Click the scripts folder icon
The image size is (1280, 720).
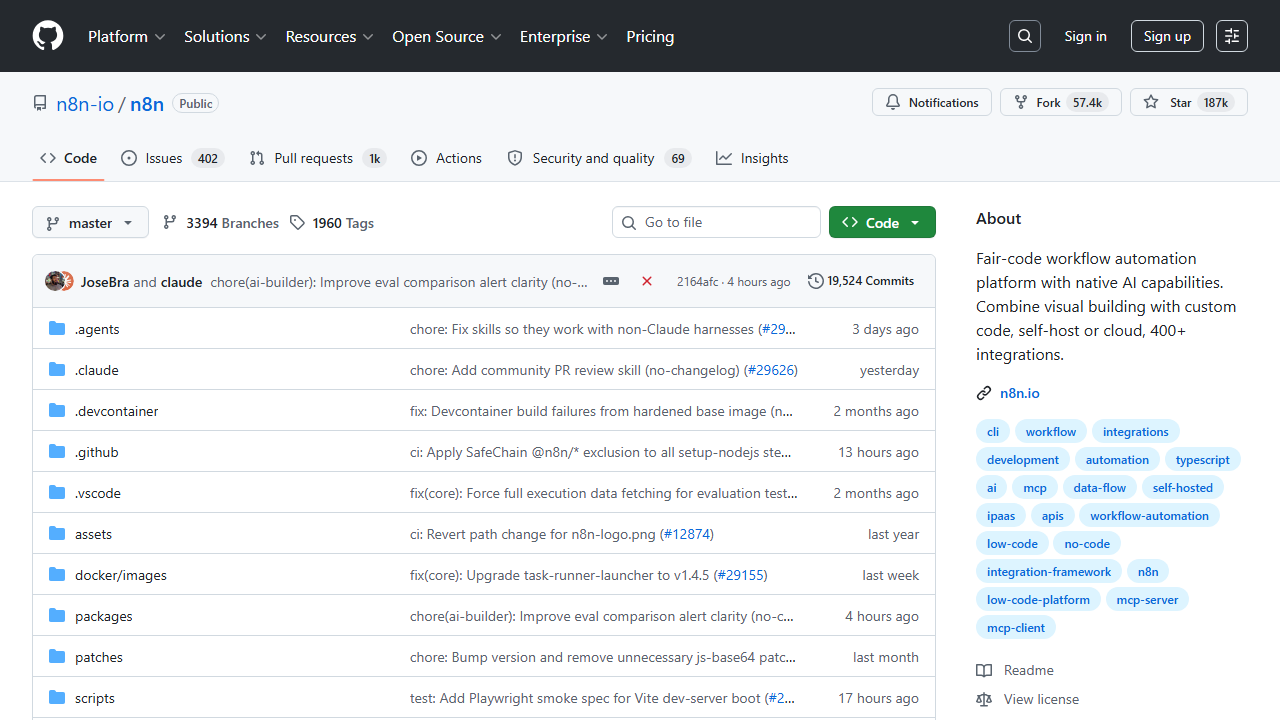[57, 698]
